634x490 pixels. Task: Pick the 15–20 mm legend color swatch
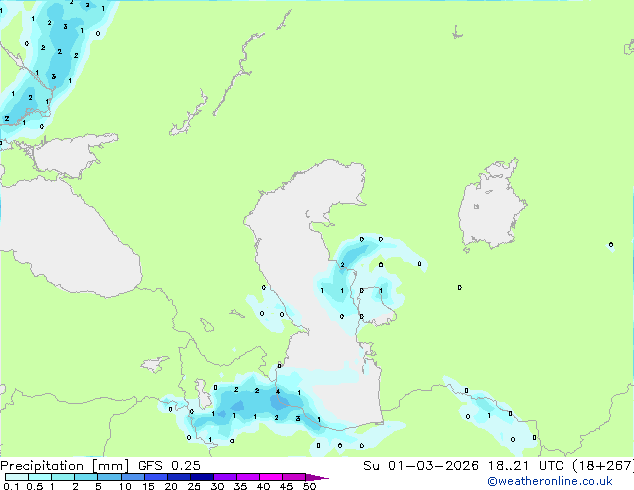(x=155, y=477)
